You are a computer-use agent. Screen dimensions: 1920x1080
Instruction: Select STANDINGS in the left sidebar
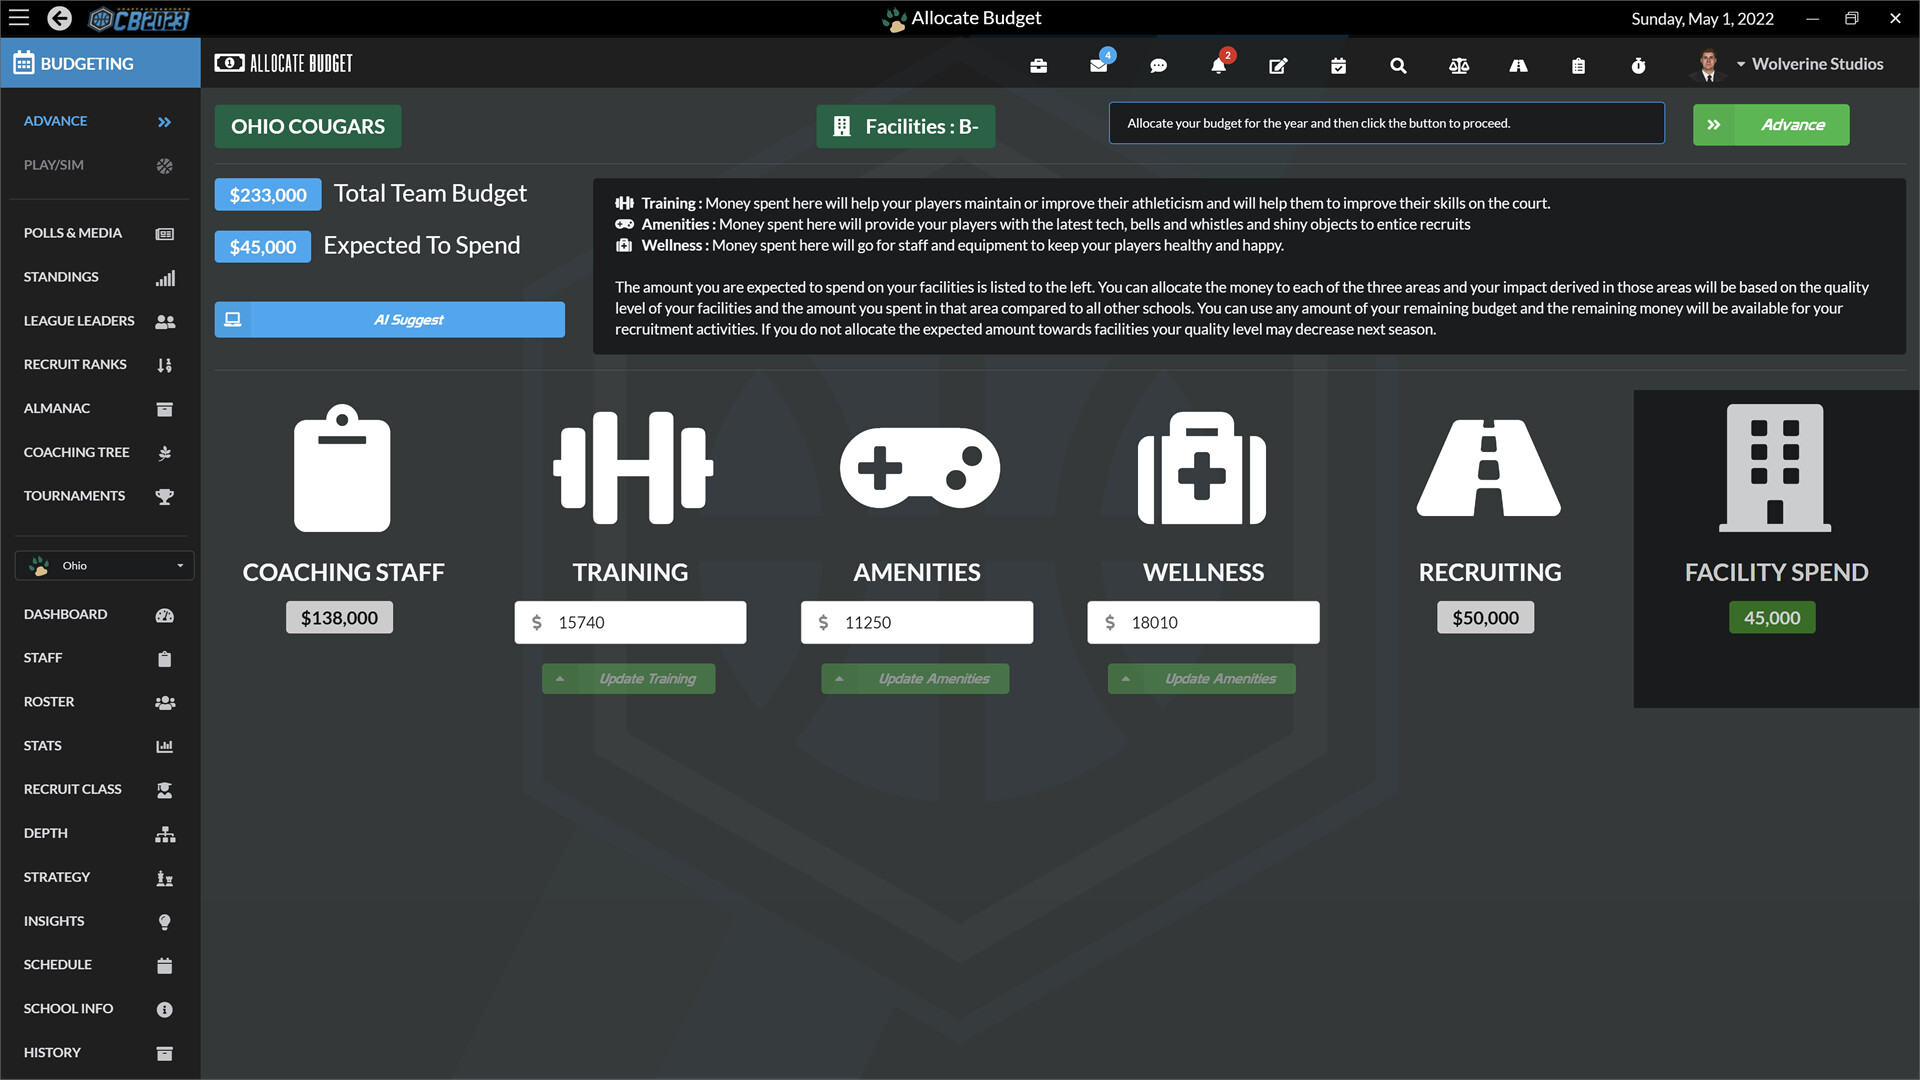pos(61,276)
